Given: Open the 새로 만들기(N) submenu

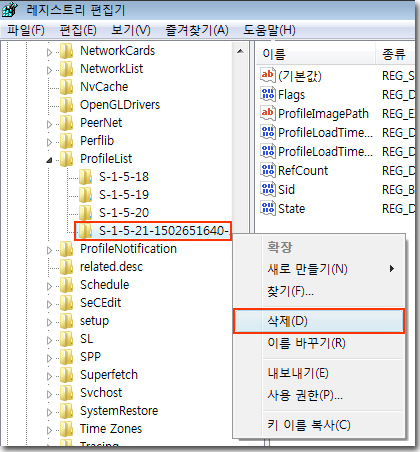Looking at the screenshot, I should [x=319, y=269].
